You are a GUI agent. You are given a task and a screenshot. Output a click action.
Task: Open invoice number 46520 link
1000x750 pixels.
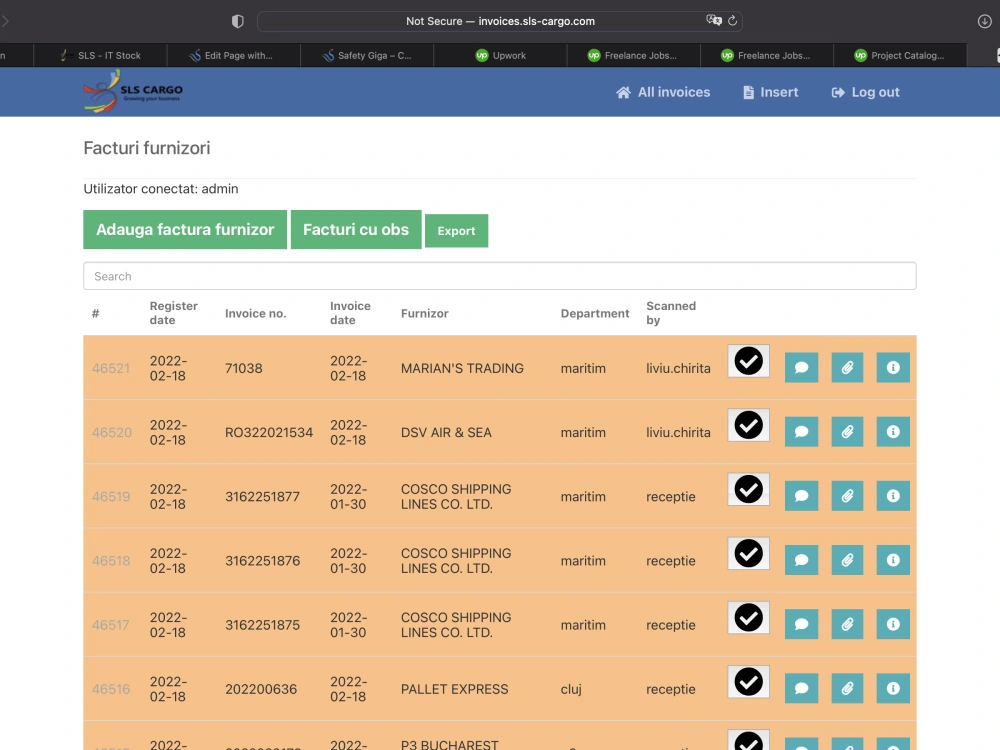click(x=112, y=432)
